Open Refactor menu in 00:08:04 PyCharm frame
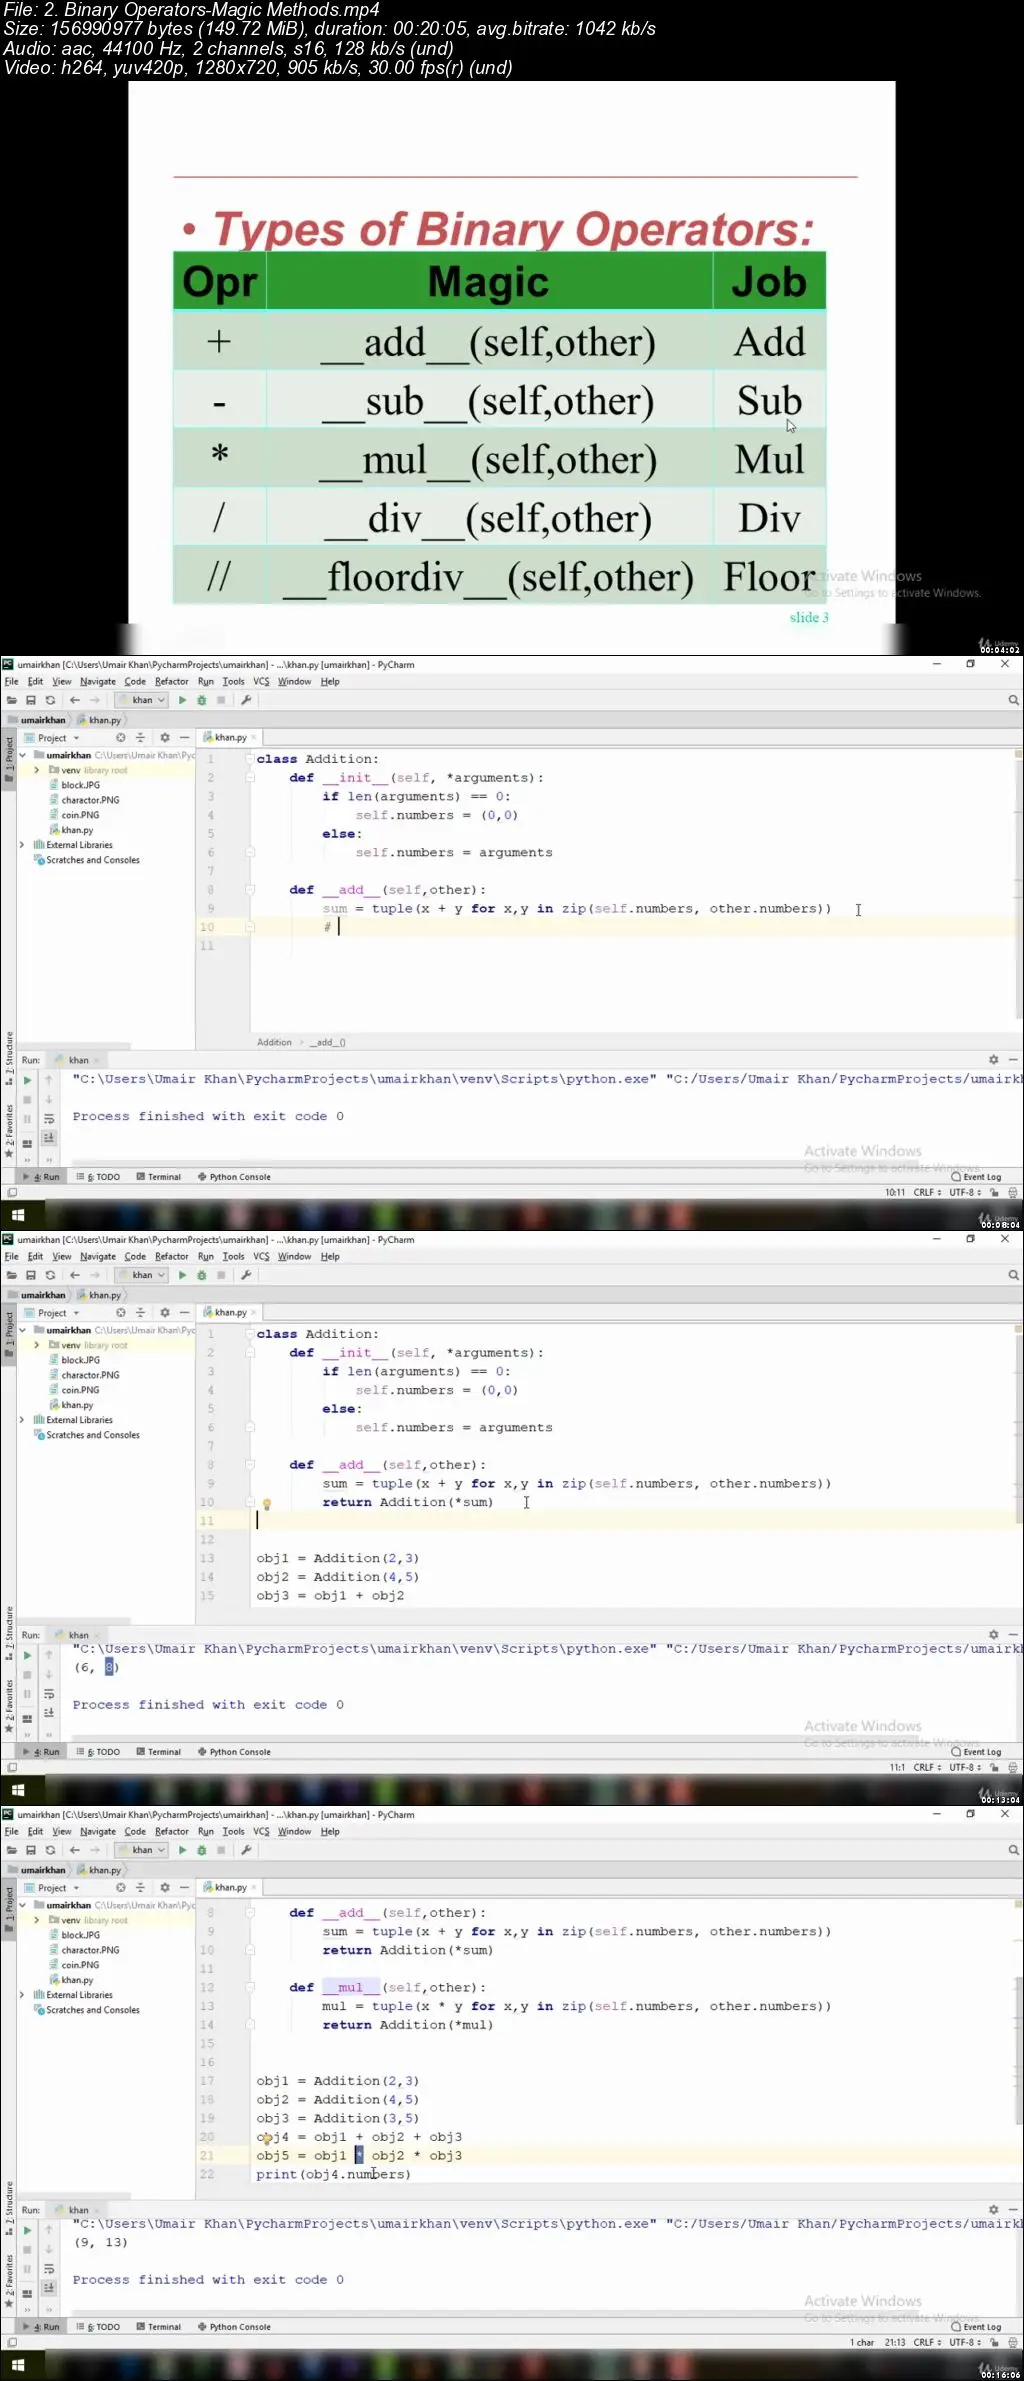1024x2381 pixels. click(171, 682)
